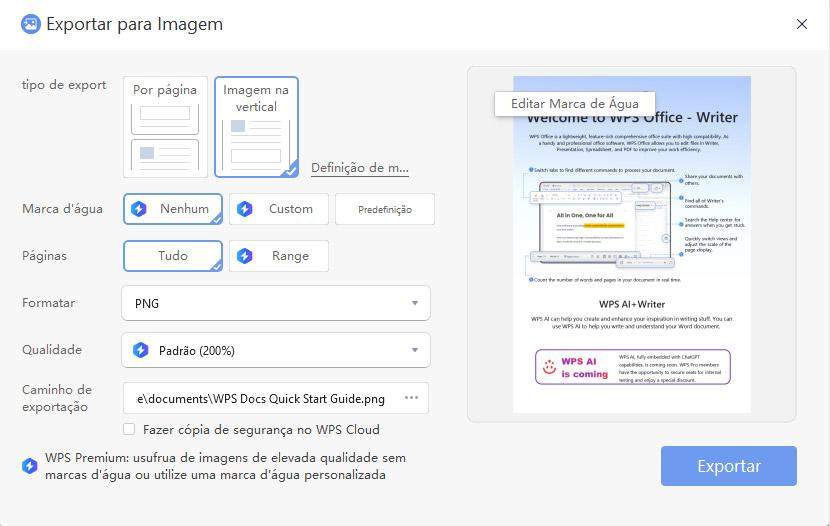Choose Custom watermark option

pos(279,208)
